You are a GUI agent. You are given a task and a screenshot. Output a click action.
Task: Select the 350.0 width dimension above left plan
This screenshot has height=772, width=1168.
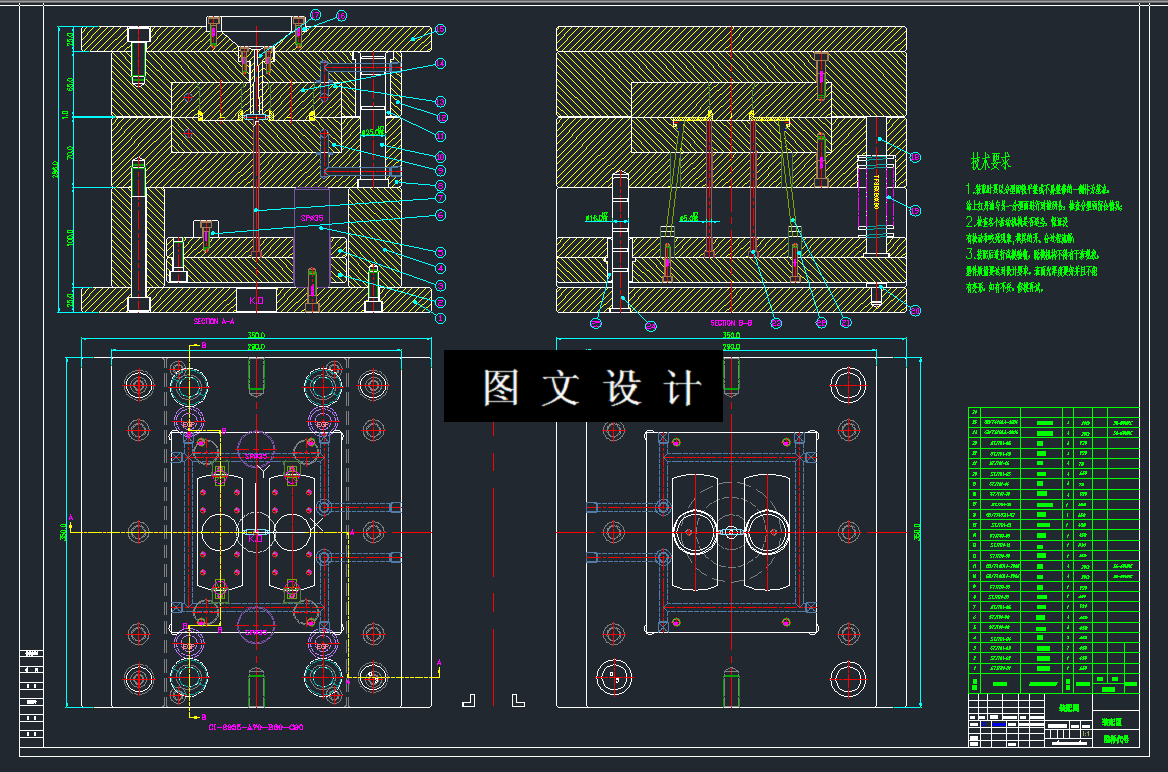(256, 335)
